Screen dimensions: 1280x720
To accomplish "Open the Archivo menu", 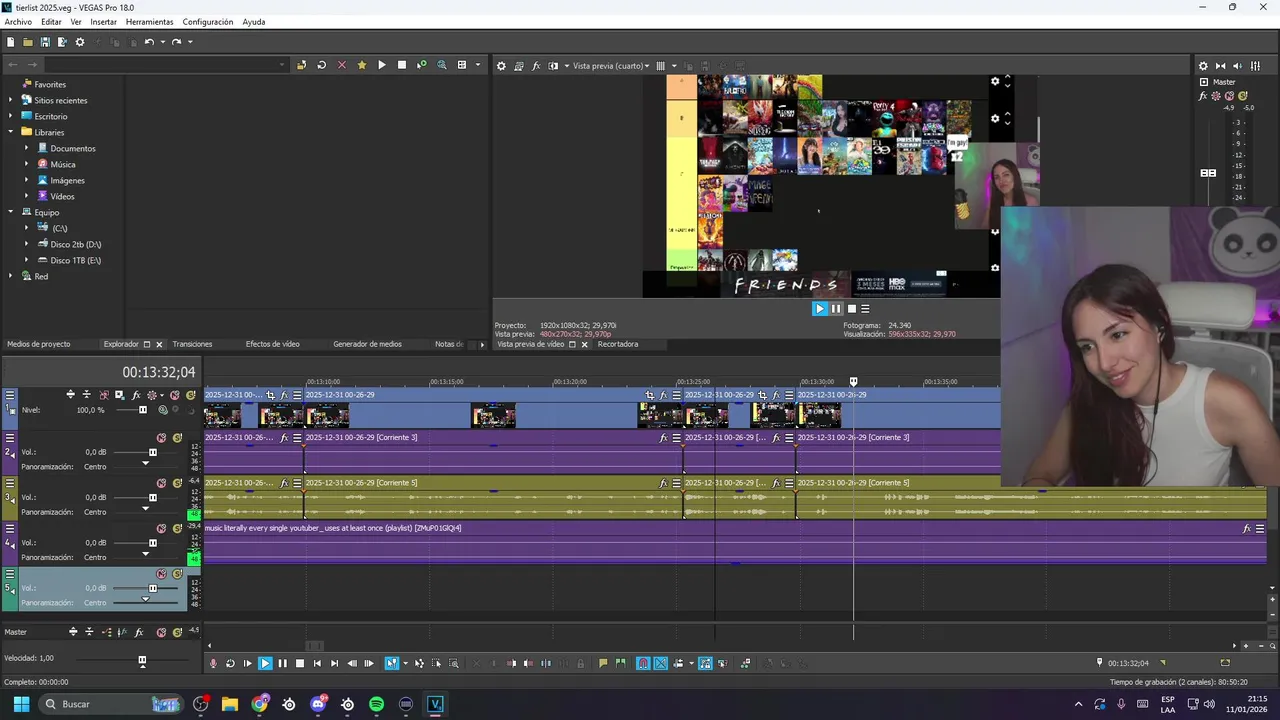I will click(18, 22).
